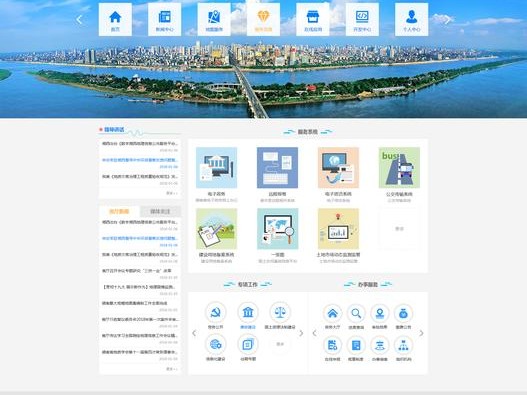Open the online application form icon
The height and width of the screenshot is (395, 527).
pyautogui.click(x=332, y=345)
